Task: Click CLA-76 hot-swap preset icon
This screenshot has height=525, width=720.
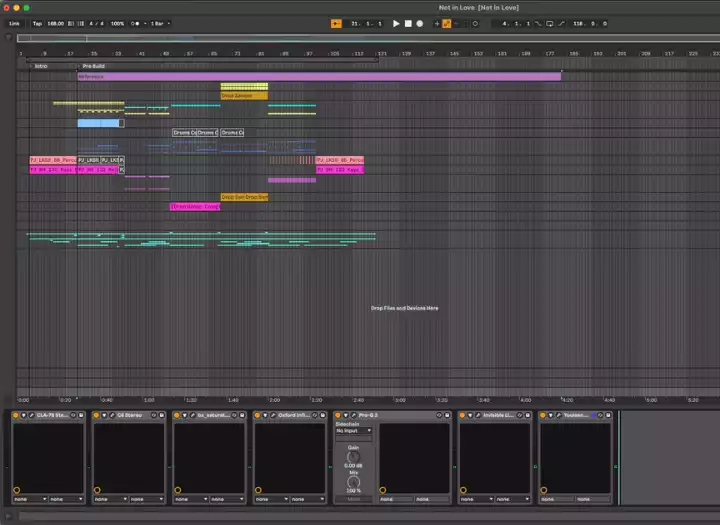Action: pyautogui.click(x=73, y=415)
